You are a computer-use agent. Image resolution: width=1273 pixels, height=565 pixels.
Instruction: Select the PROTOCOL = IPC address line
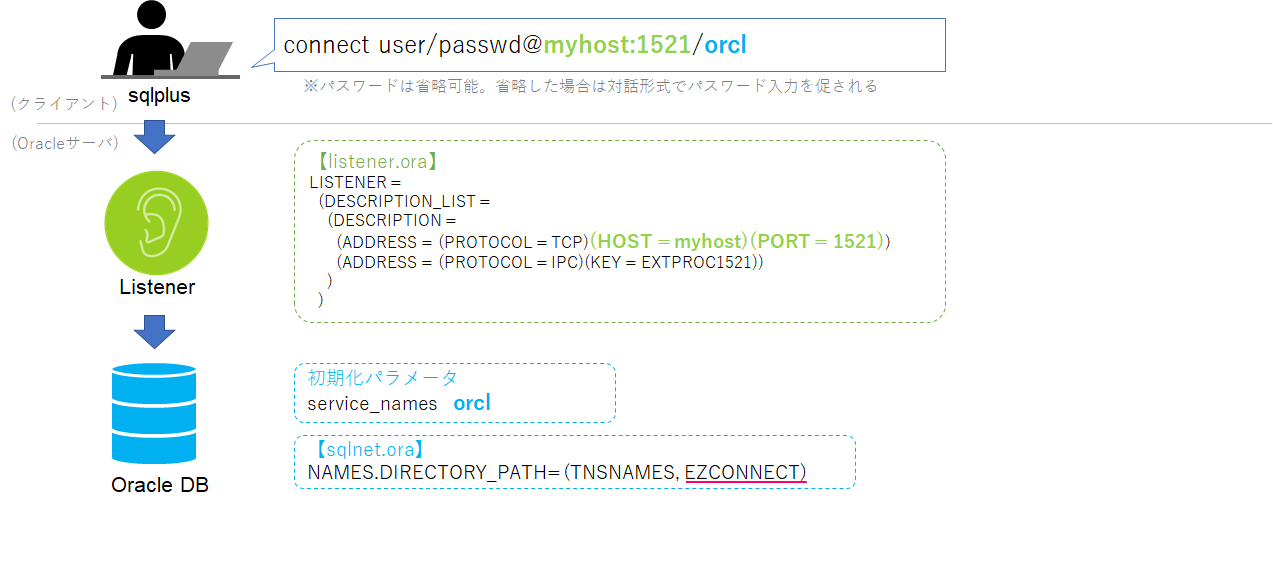click(551, 262)
